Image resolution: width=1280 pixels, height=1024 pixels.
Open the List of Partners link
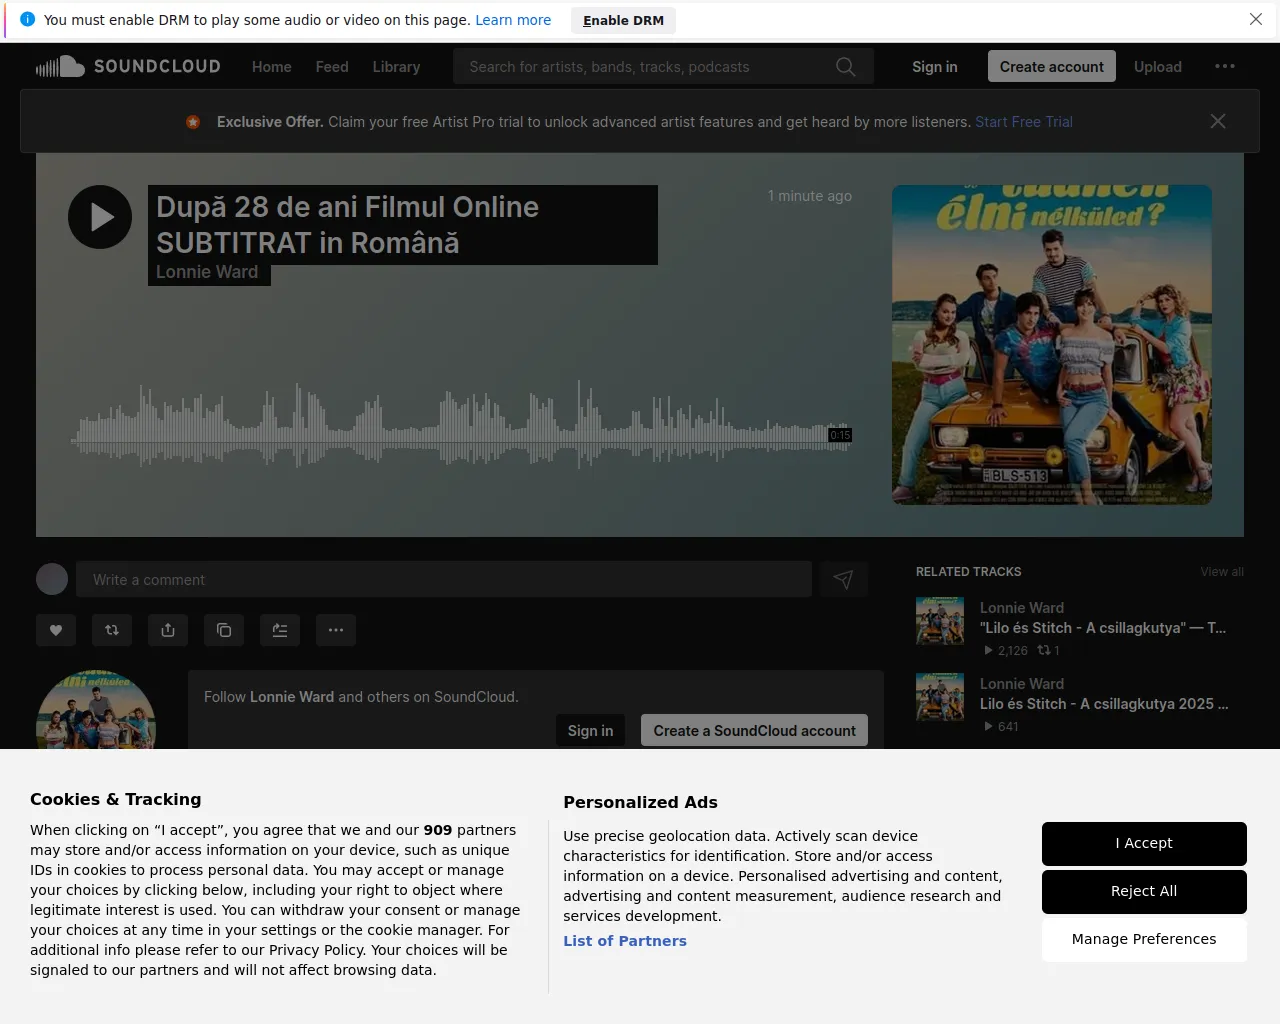click(625, 941)
